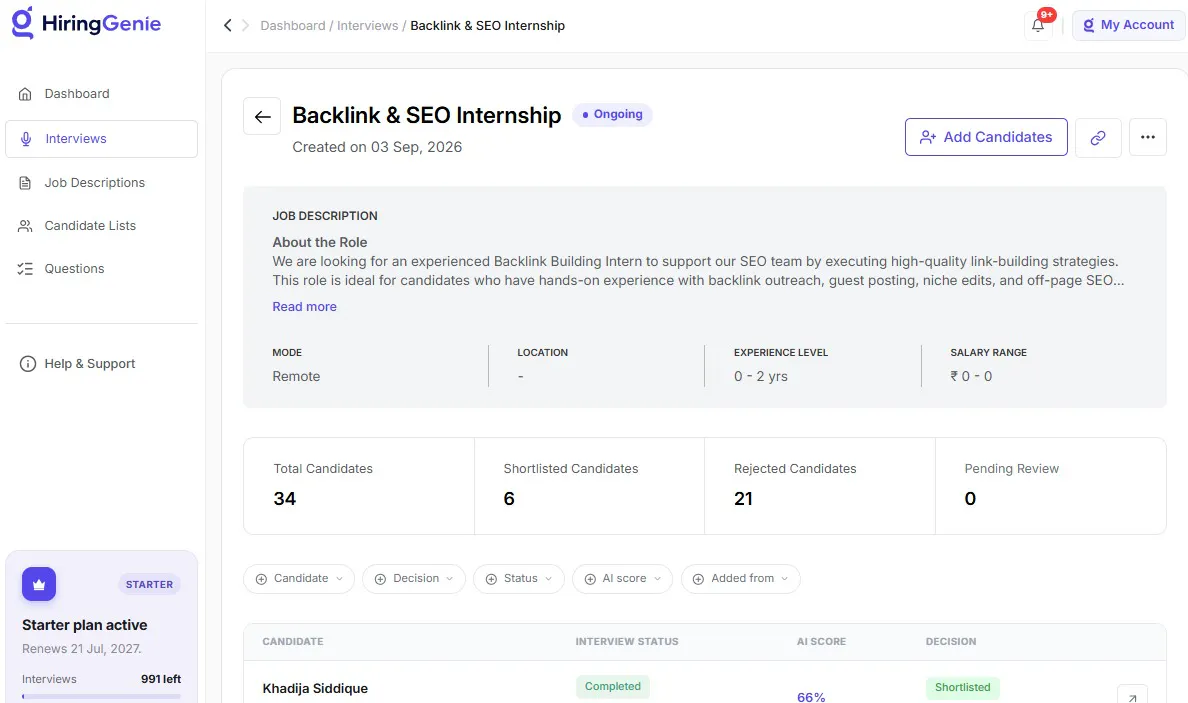Open the three-dots more options menu

tap(1148, 137)
